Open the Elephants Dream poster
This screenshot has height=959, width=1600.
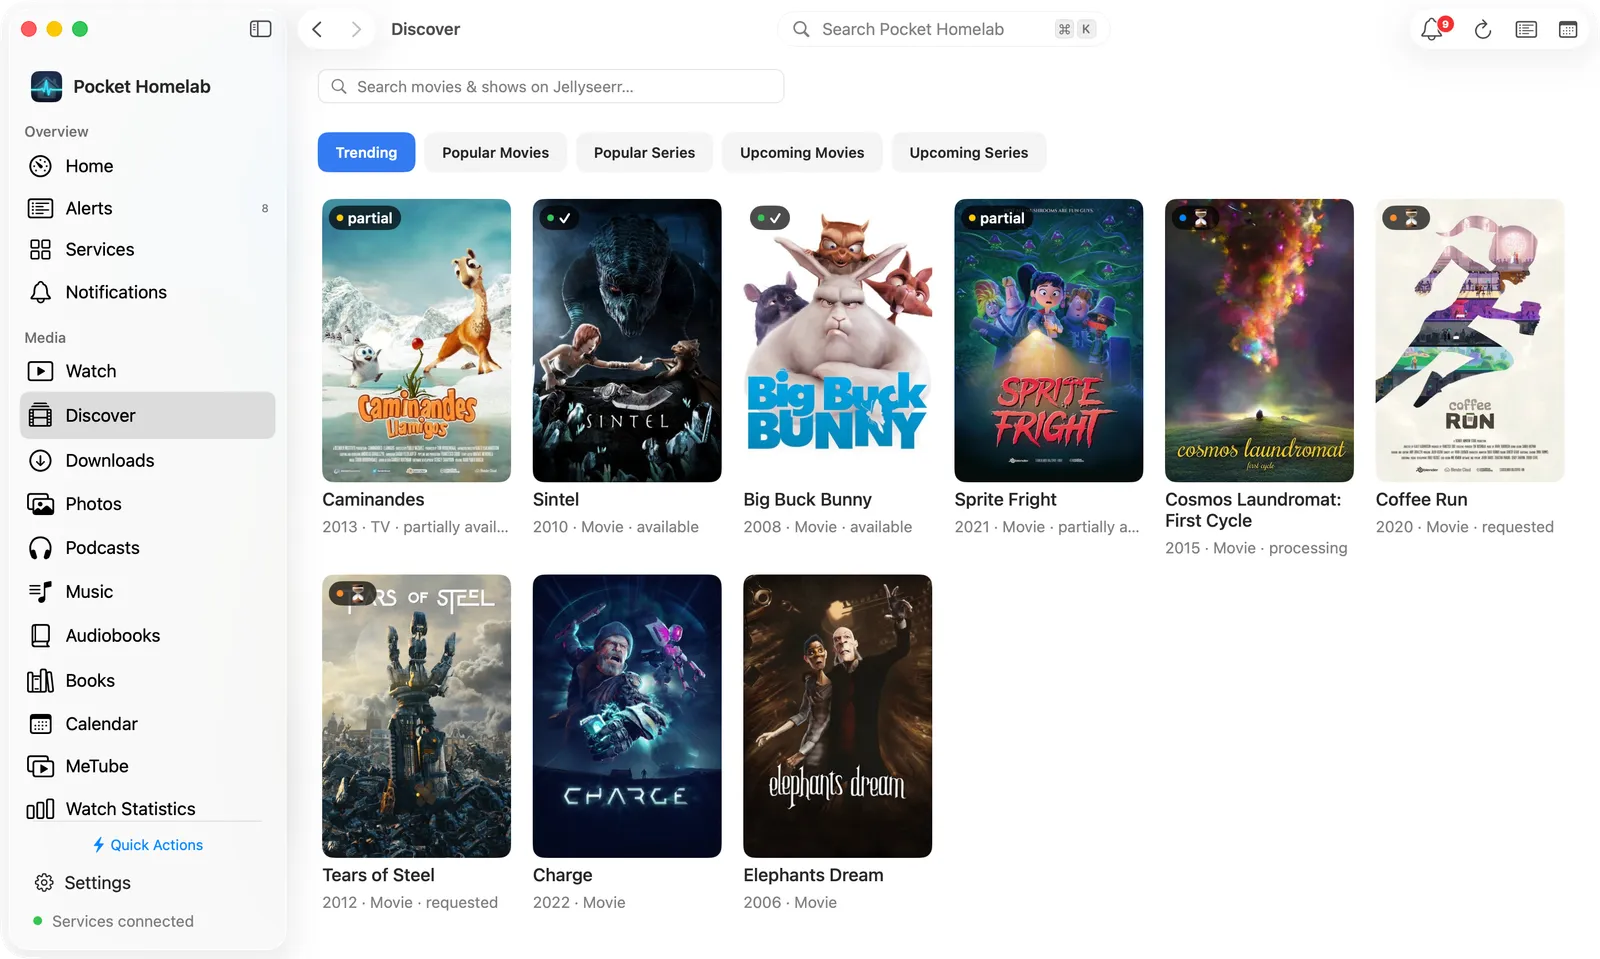click(838, 716)
